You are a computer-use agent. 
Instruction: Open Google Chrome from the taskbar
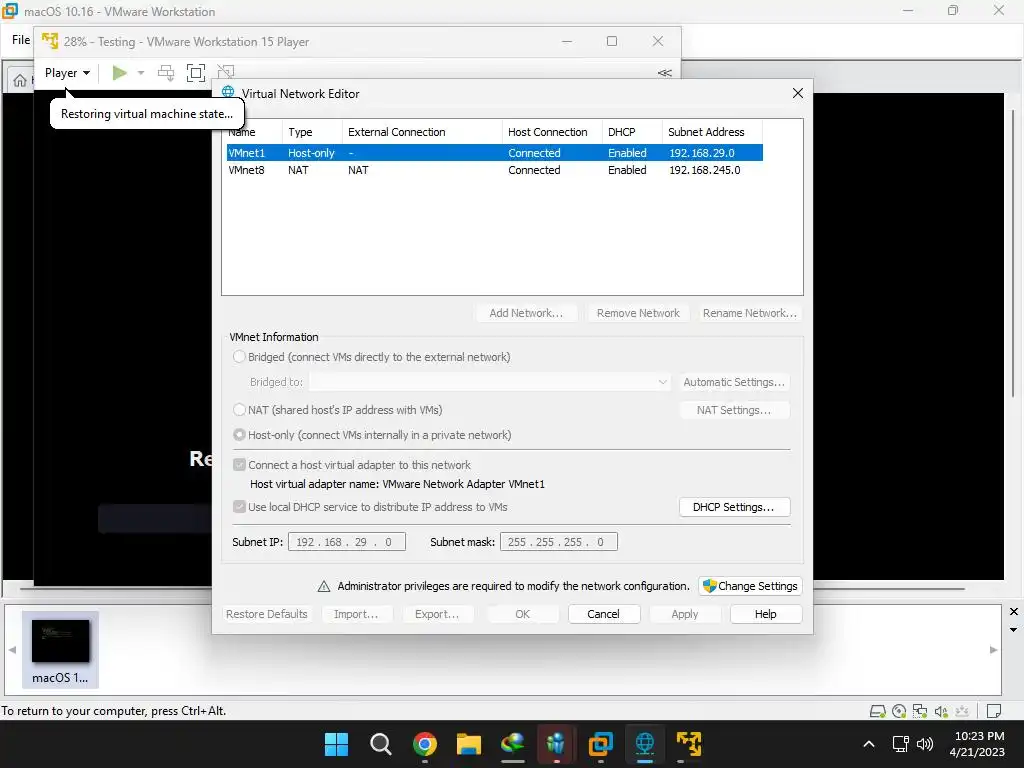[x=424, y=744]
